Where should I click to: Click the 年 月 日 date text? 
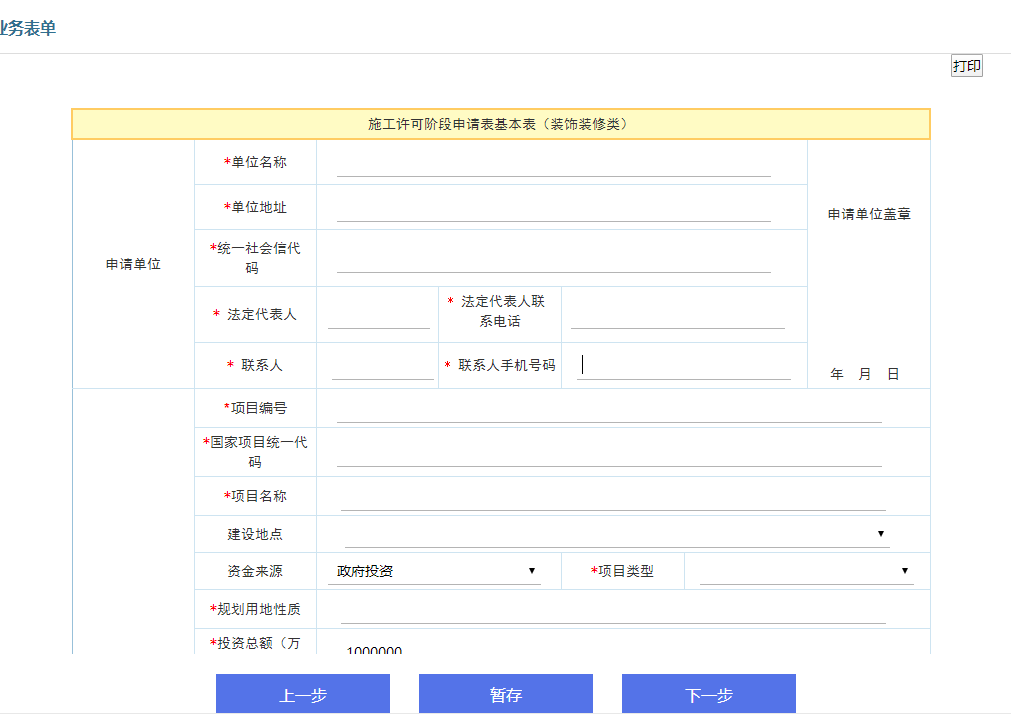pyautogui.click(x=865, y=374)
